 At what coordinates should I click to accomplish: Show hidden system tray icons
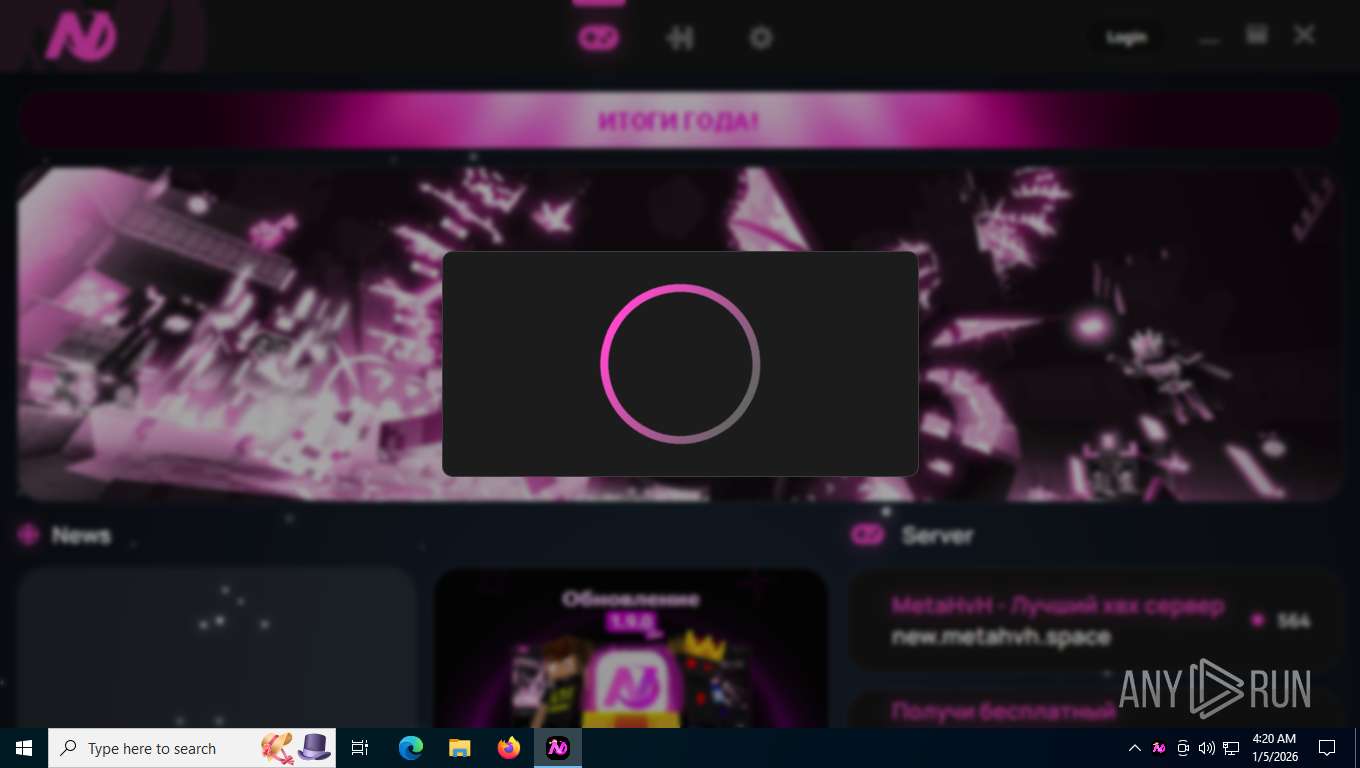(1135, 748)
